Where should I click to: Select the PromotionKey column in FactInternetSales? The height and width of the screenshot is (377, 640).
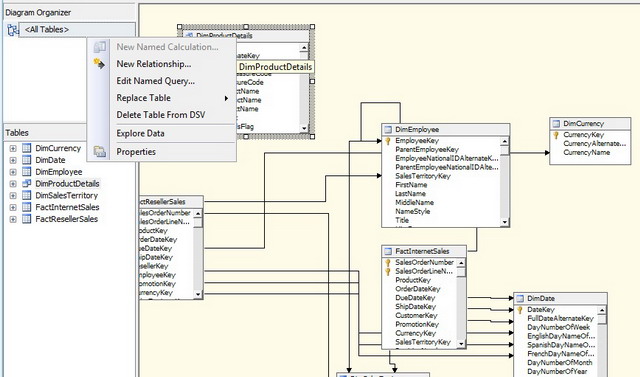pos(417,324)
